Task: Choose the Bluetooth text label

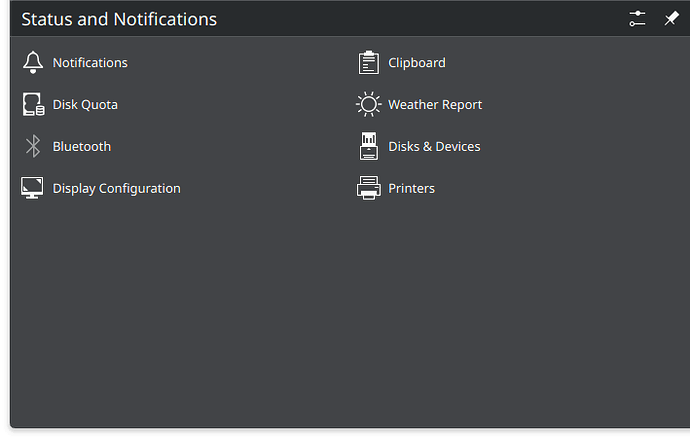Action: 82,146
